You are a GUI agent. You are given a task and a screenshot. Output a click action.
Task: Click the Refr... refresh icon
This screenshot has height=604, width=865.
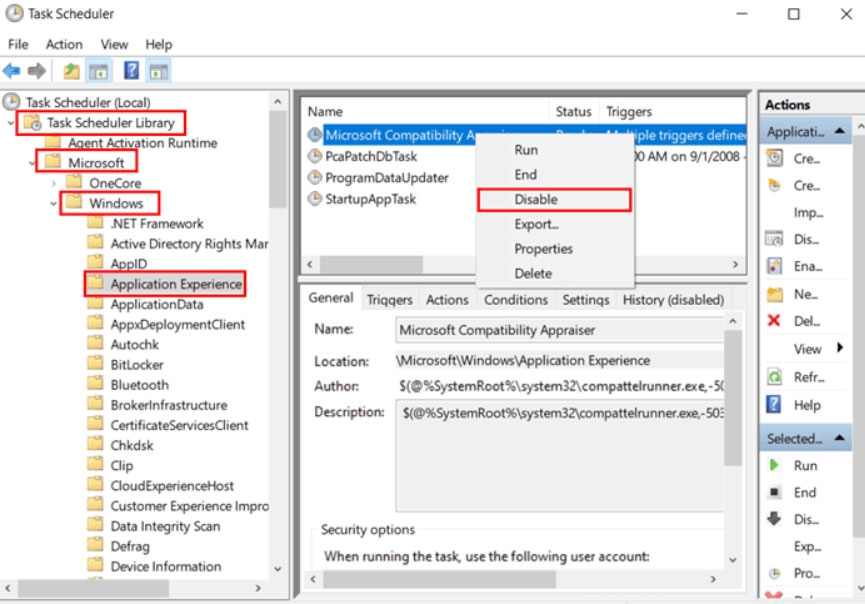pos(775,377)
